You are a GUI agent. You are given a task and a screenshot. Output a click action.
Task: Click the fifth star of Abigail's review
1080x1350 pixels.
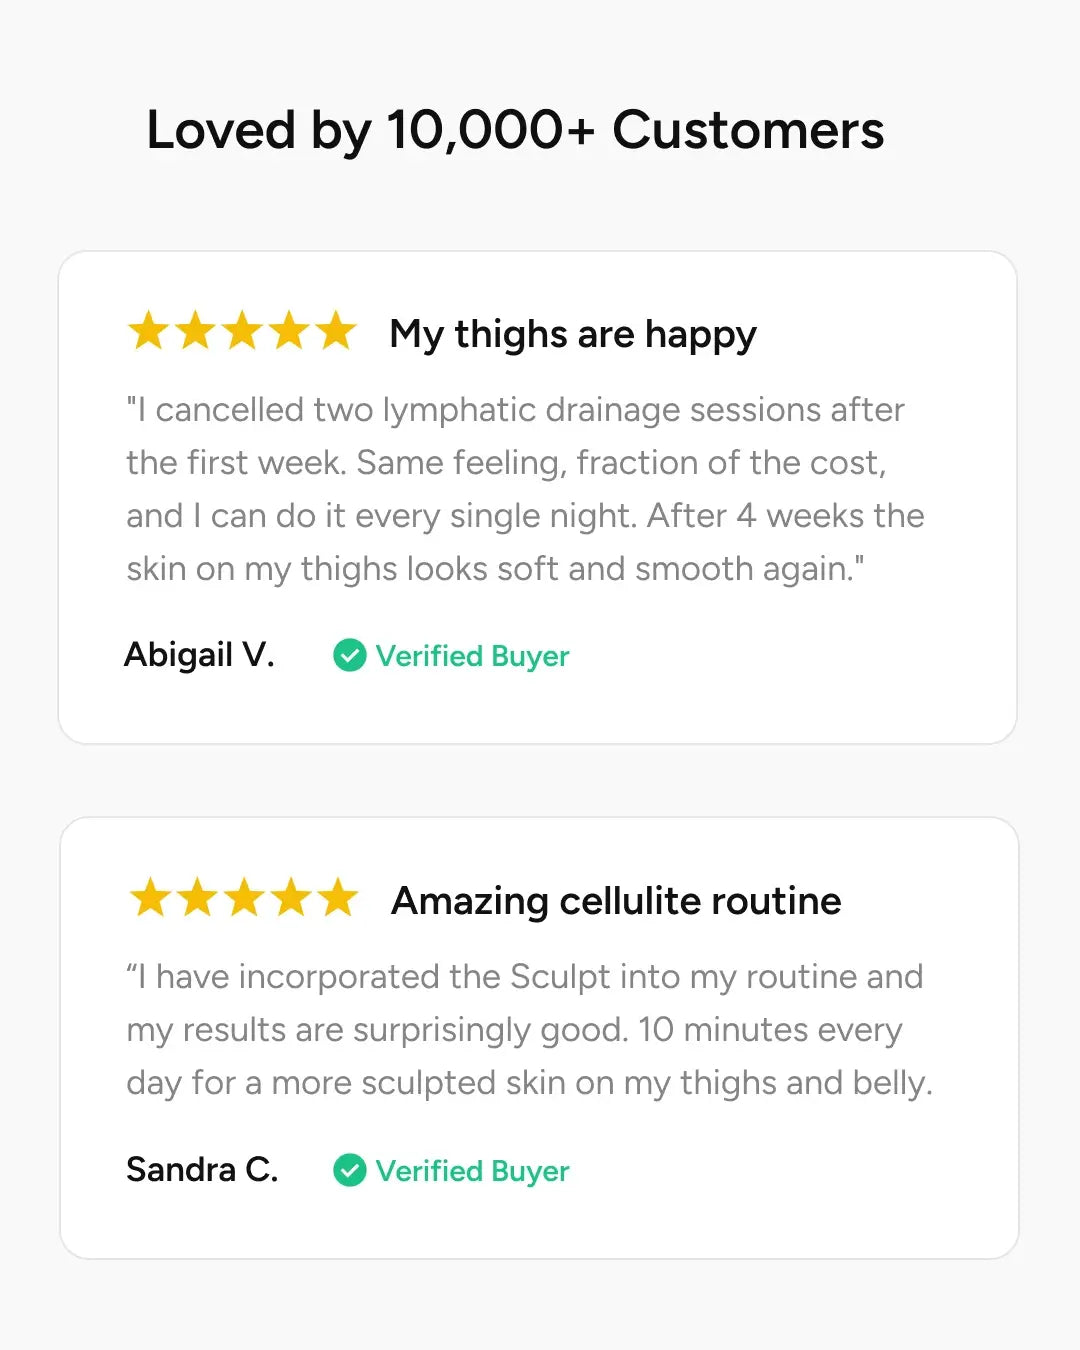click(337, 331)
